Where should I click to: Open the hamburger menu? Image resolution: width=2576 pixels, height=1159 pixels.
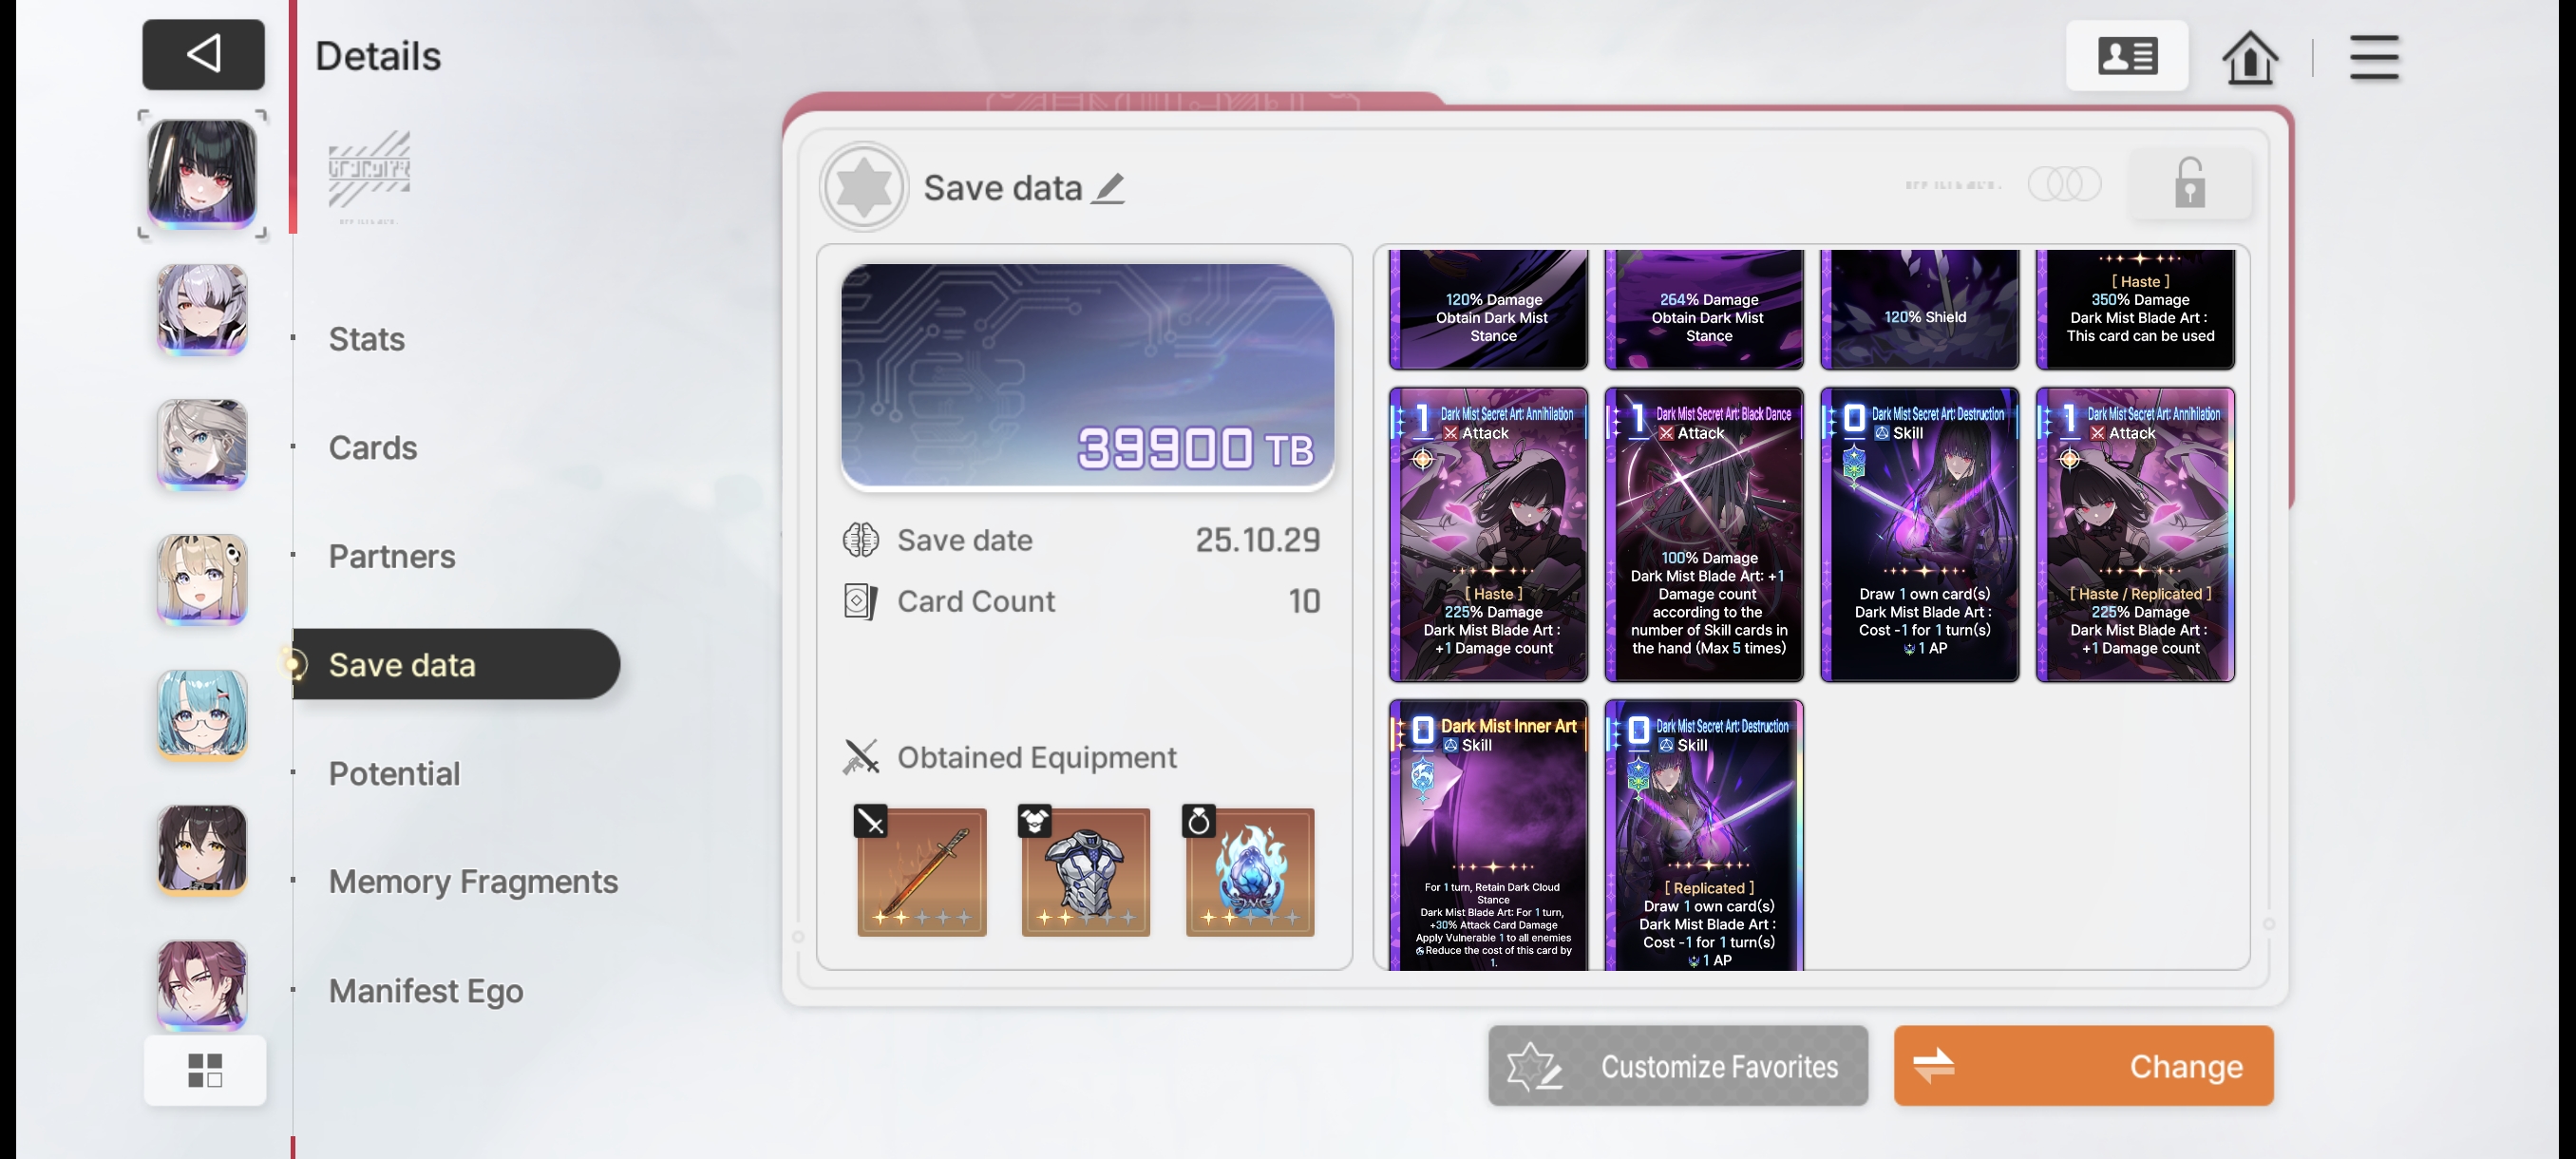pos(2374,57)
